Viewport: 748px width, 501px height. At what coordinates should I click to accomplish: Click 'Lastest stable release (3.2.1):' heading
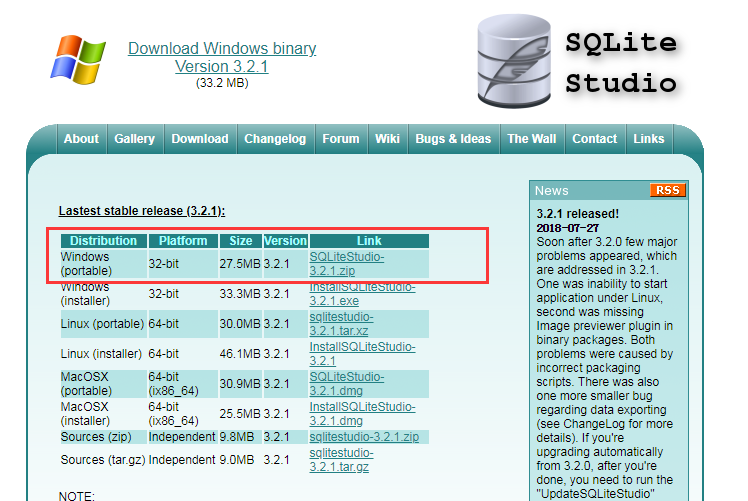[x=142, y=211]
